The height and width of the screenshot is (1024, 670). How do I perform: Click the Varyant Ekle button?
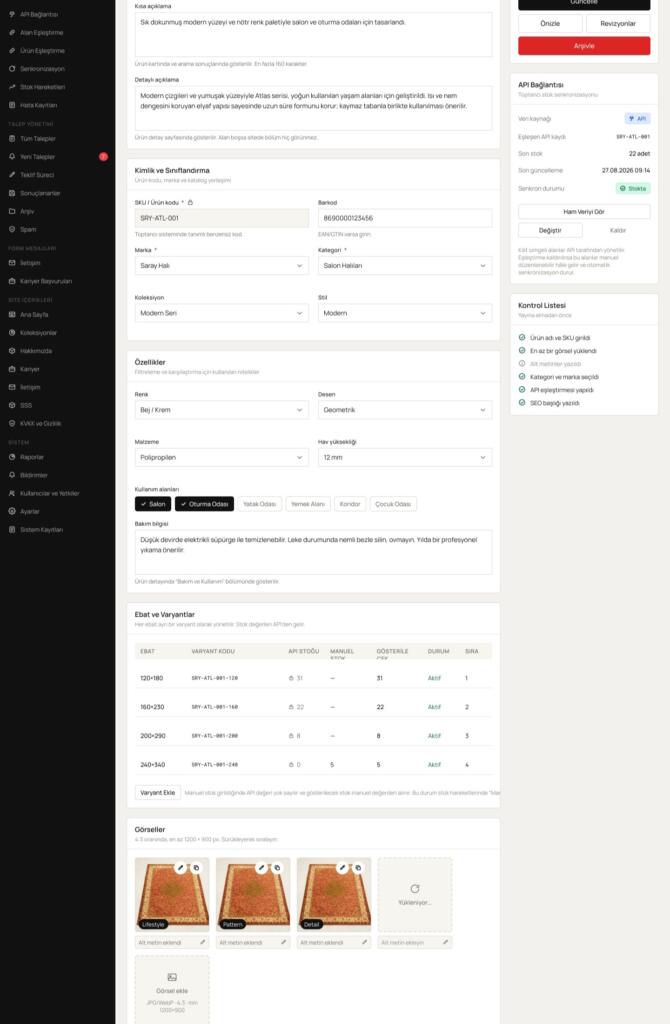157,793
